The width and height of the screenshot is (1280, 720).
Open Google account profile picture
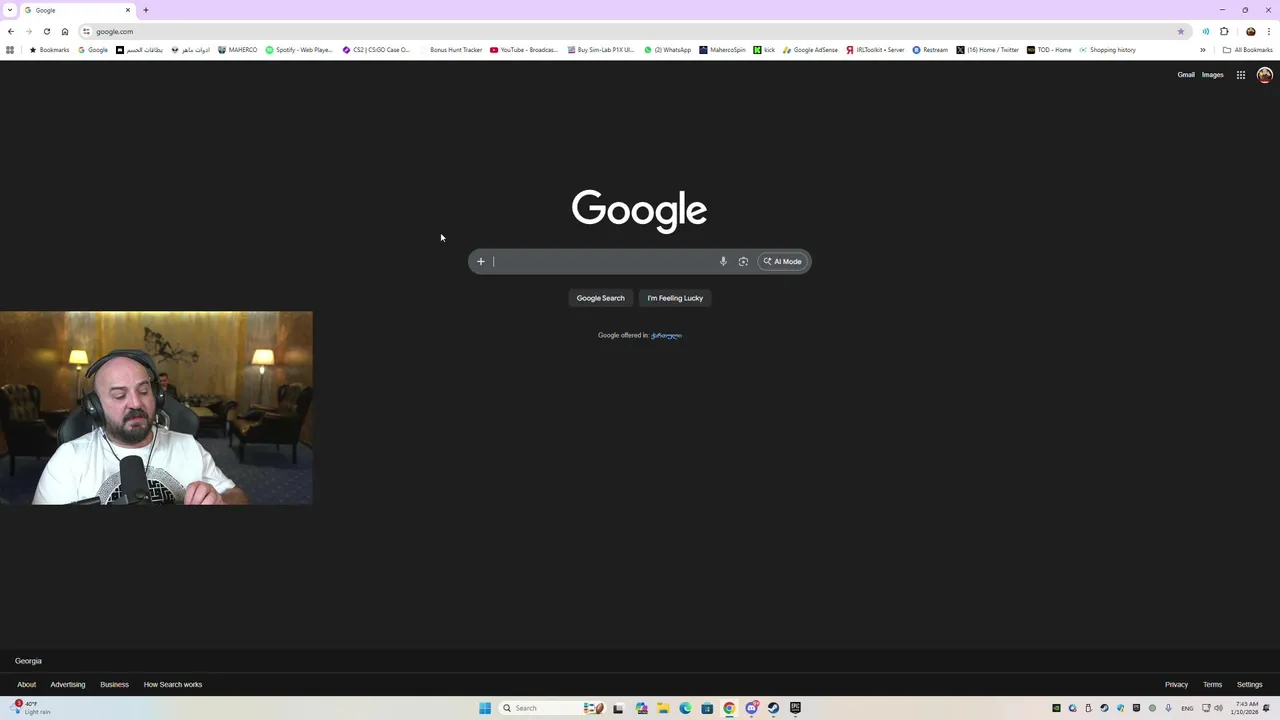tap(1265, 75)
